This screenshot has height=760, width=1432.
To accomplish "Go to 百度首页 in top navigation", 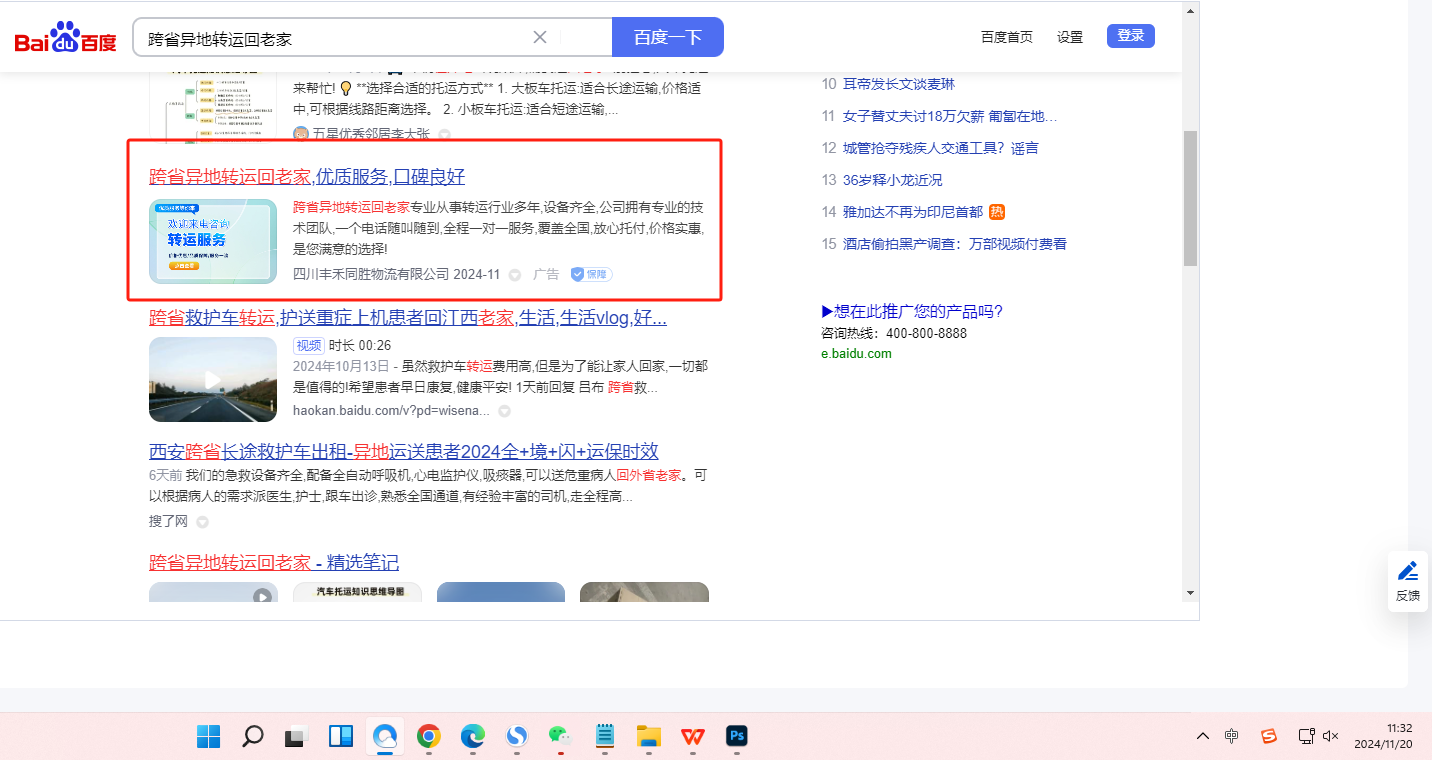I will [x=1006, y=37].
